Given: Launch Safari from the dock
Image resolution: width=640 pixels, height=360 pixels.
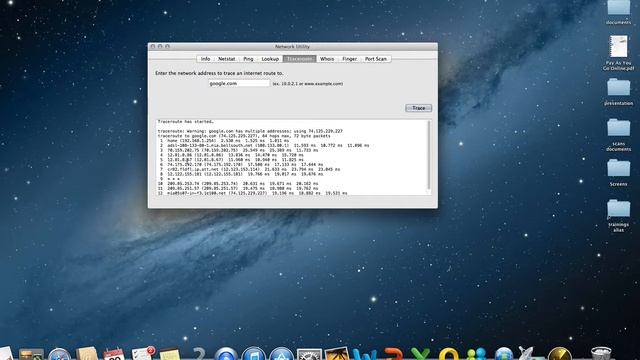Looking at the screenshot, I should (59, 354).
